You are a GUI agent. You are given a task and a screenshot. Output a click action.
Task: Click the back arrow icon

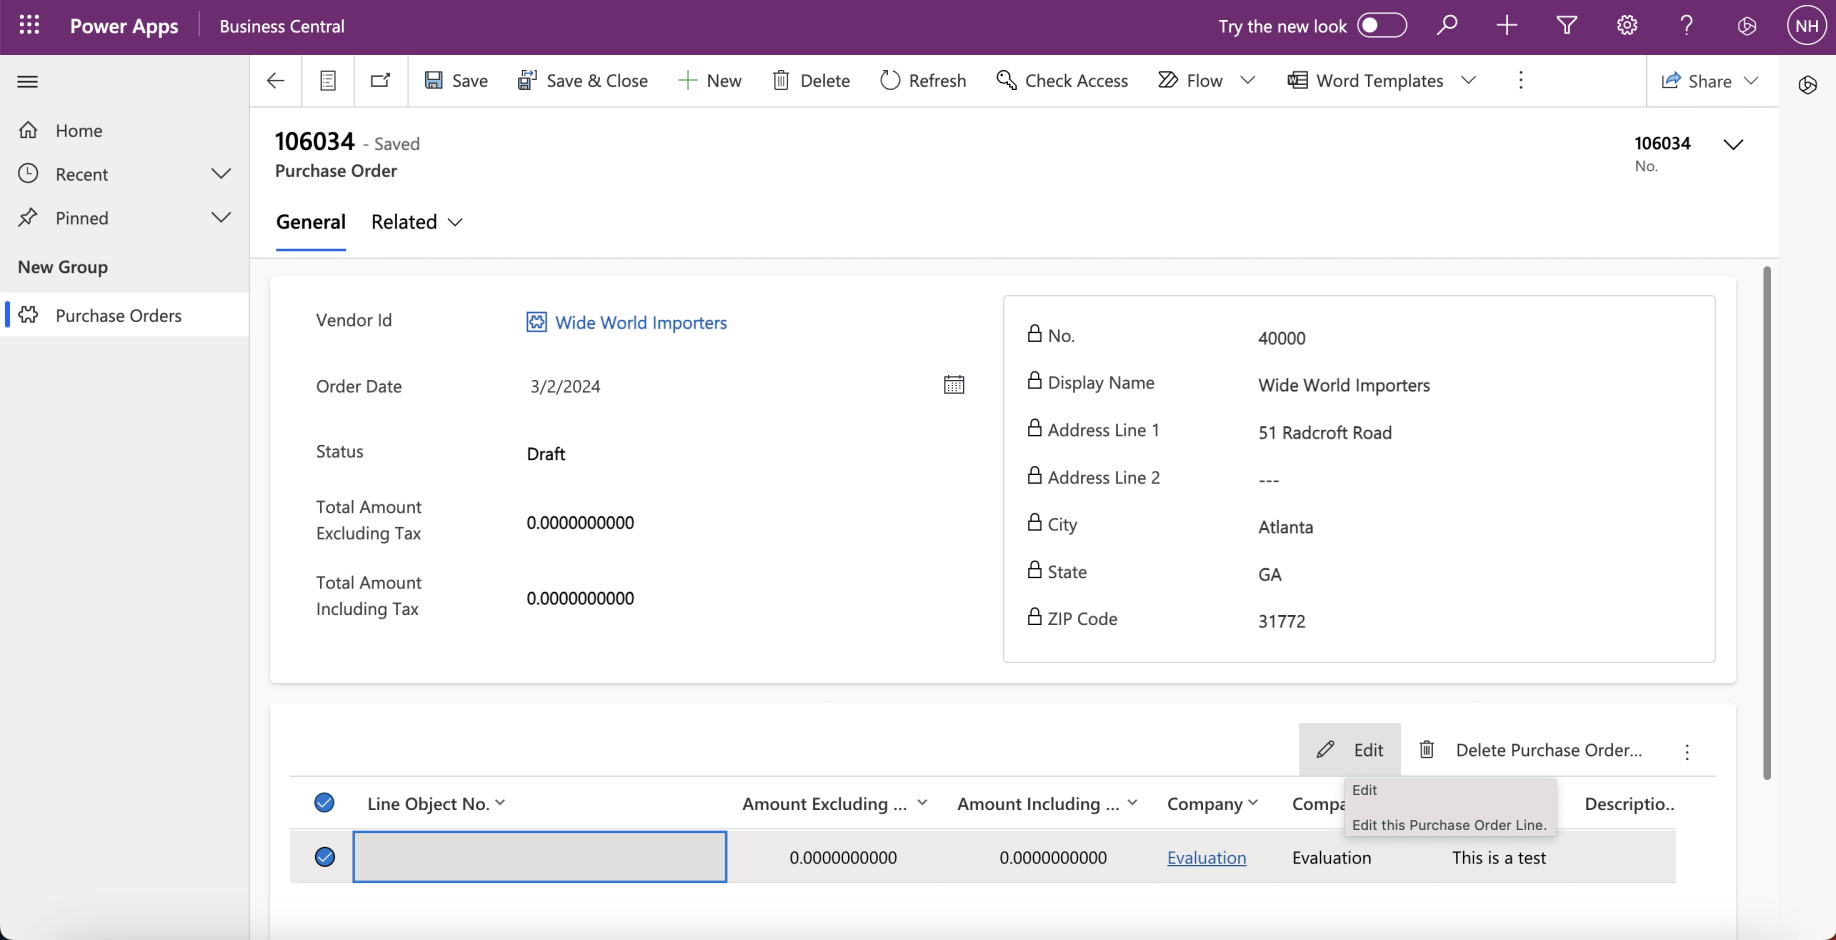[x=276, y=81]
